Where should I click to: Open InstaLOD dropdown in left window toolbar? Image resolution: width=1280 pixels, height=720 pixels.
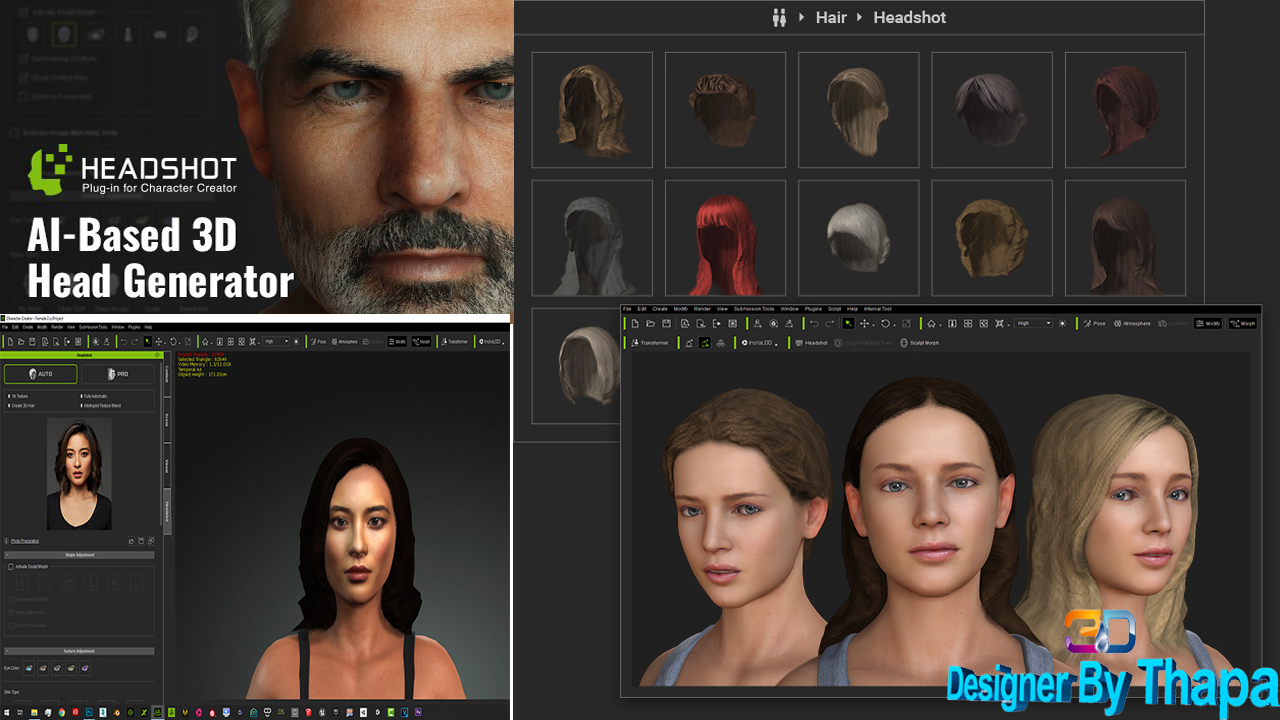tap(491, 341)
